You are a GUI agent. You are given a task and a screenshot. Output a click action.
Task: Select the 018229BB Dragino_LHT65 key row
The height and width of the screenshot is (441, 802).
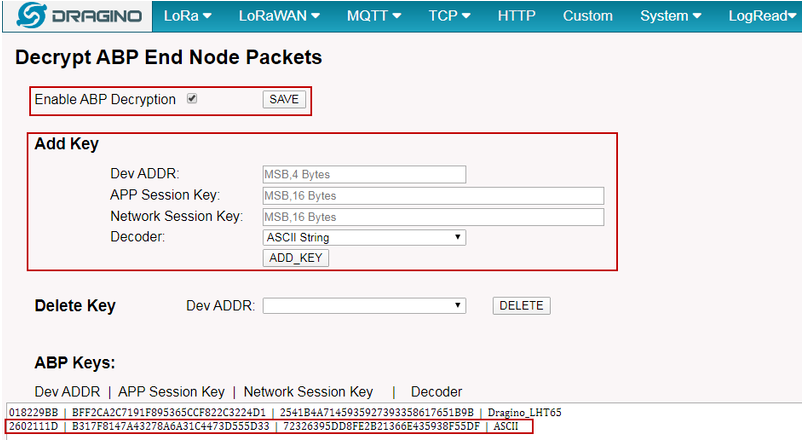pos(285,412)
